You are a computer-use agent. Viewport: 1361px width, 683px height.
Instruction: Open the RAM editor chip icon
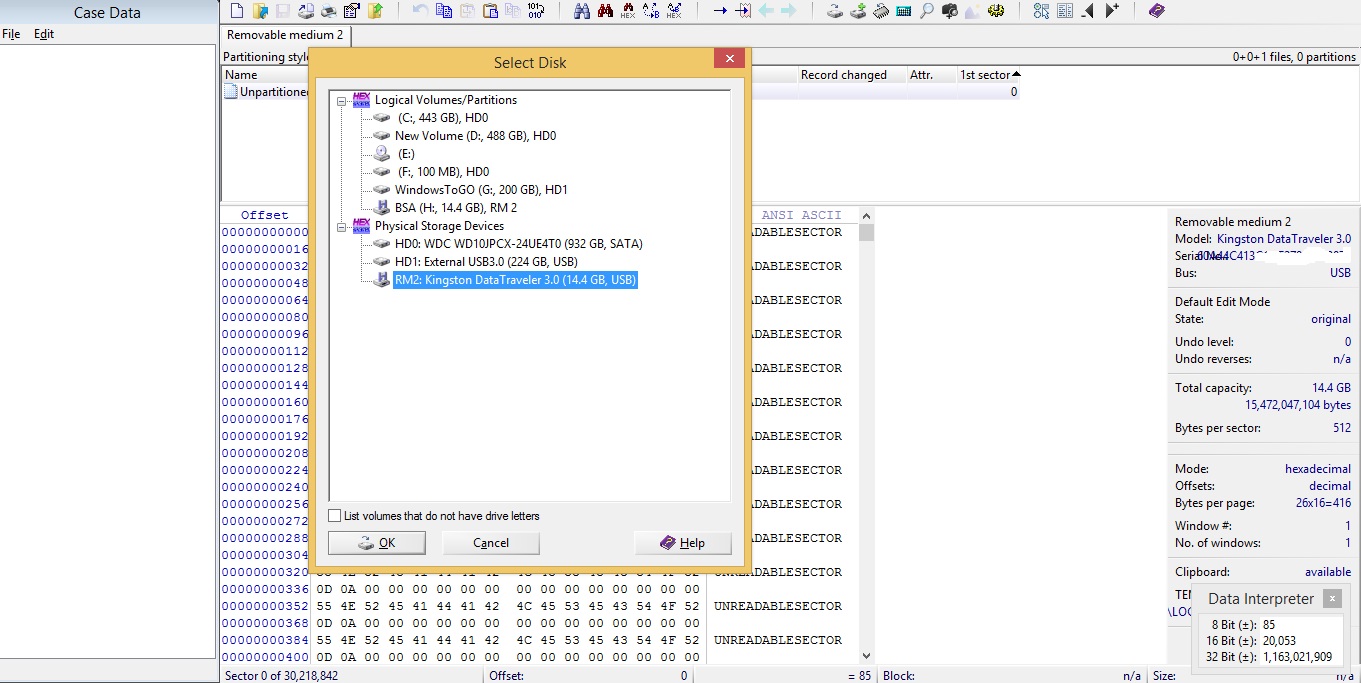(881, 11)
